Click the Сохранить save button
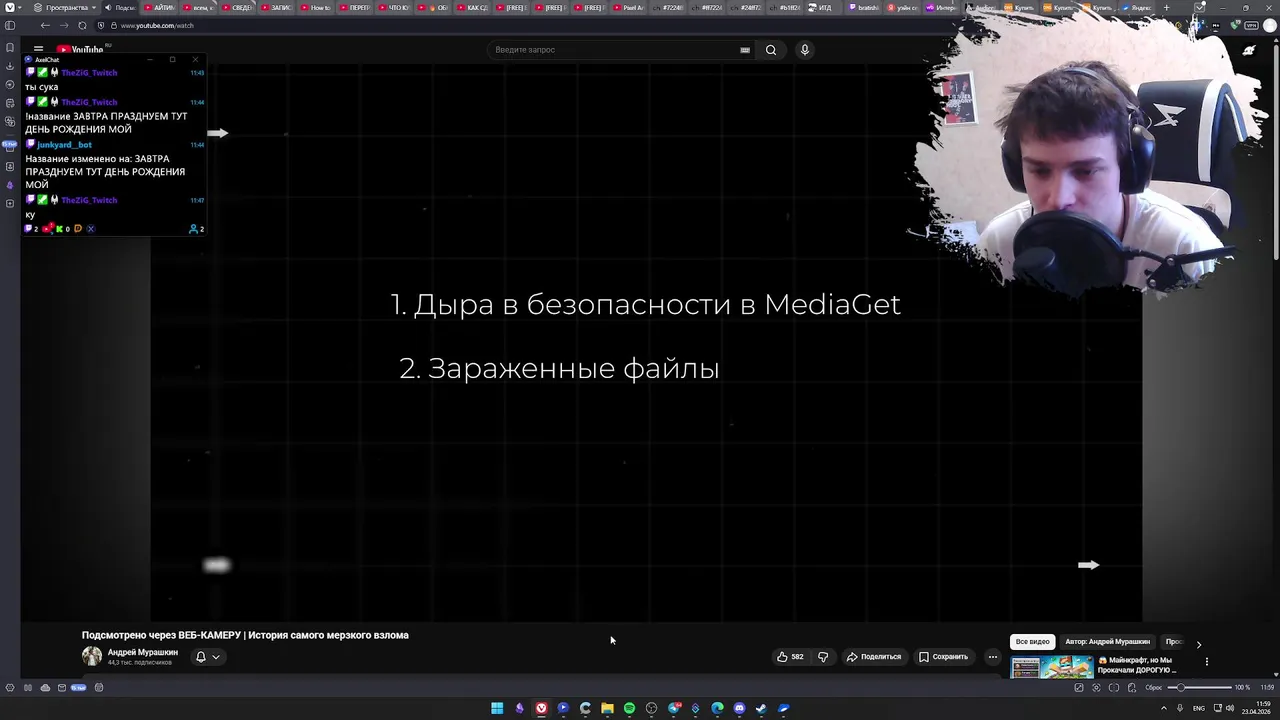This screenshot has width=1280, height=720. click(x=943, y=657)
